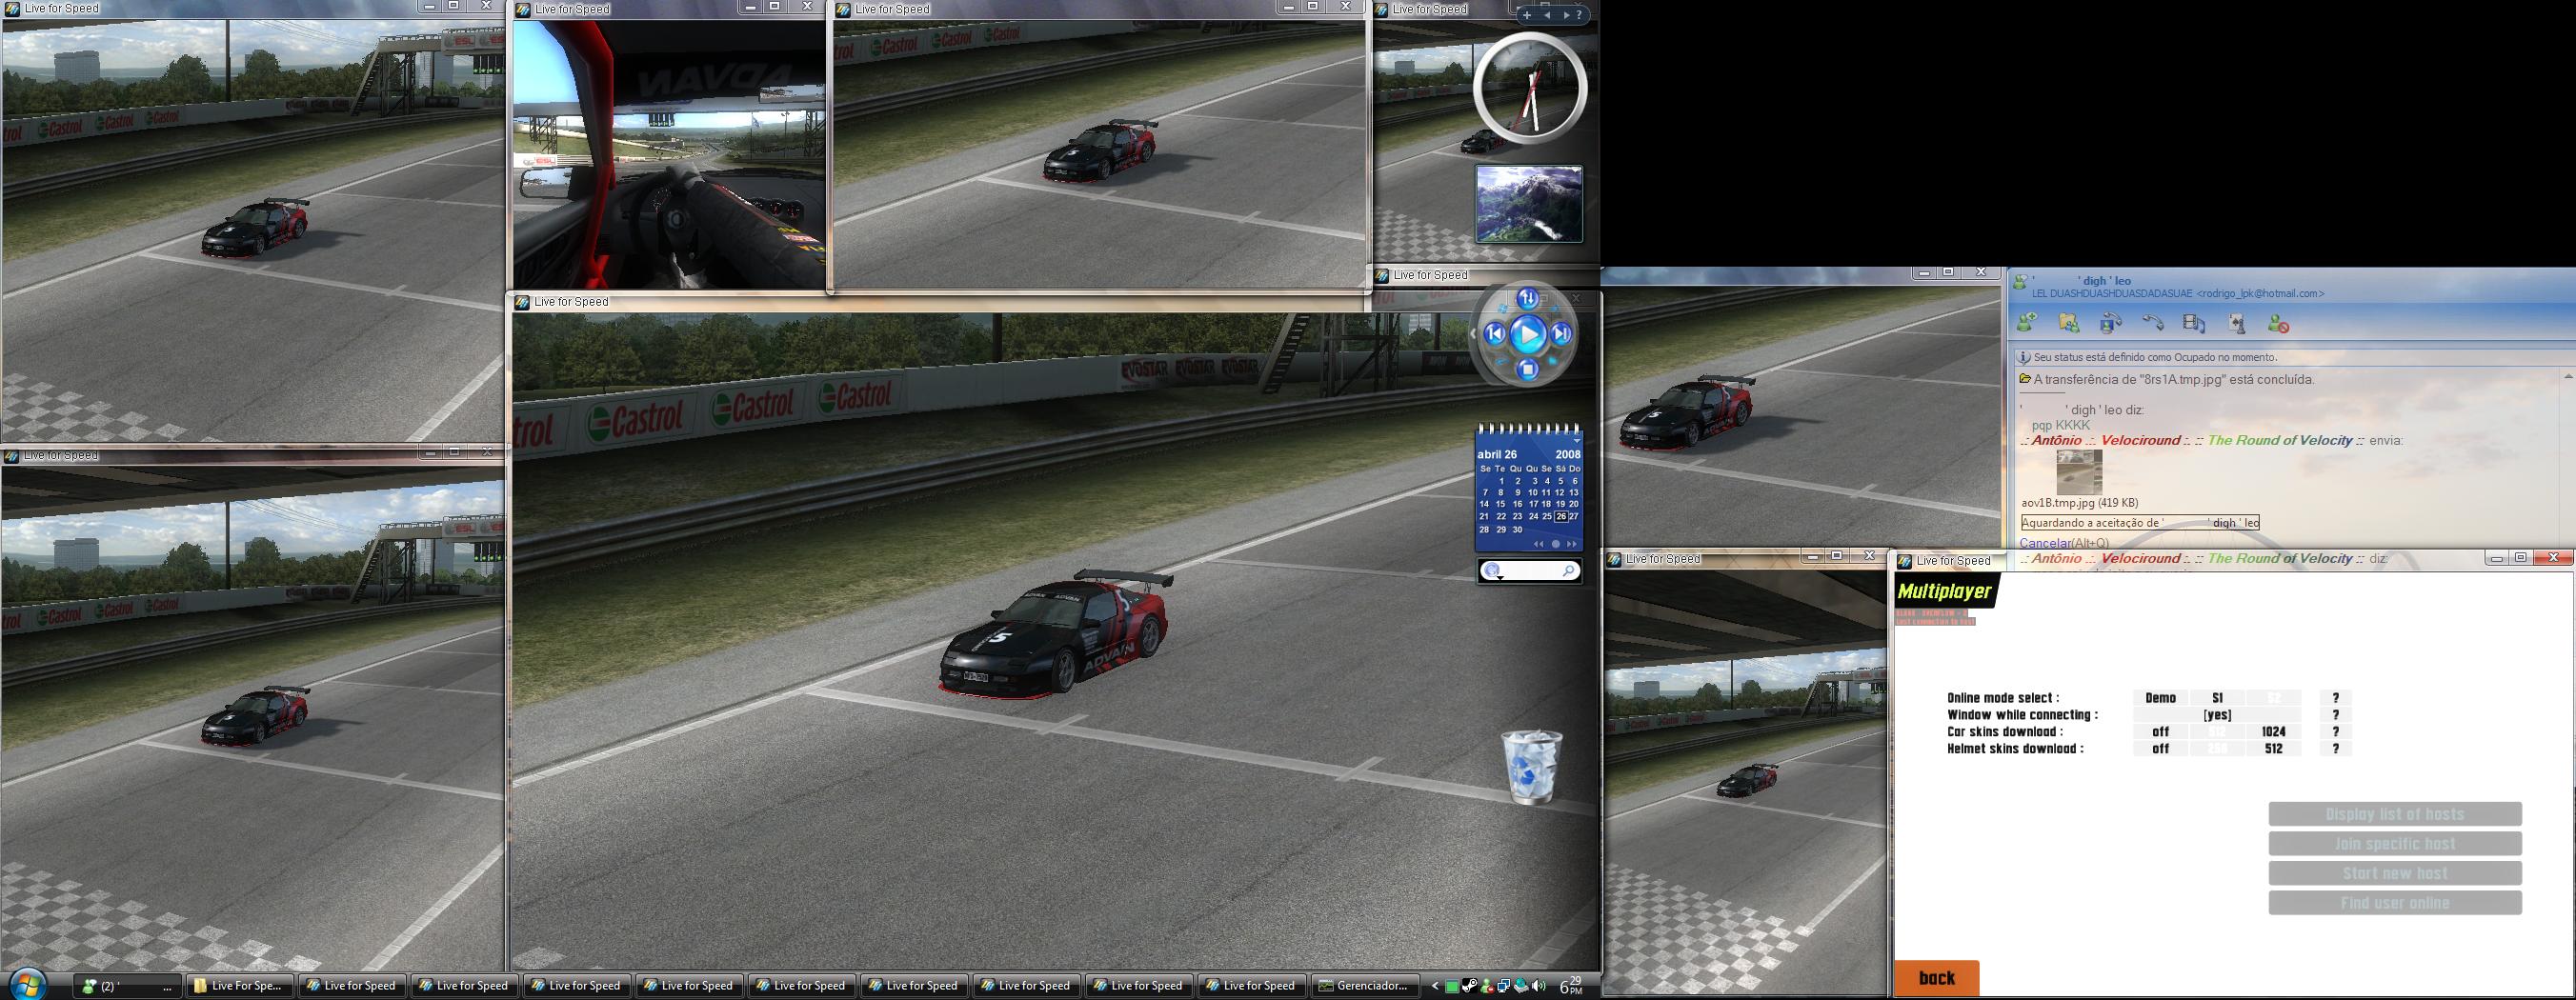Open help for Car skins download
The width and height of the screenshot is (2576, 1000).
(x=2336, y=732)
